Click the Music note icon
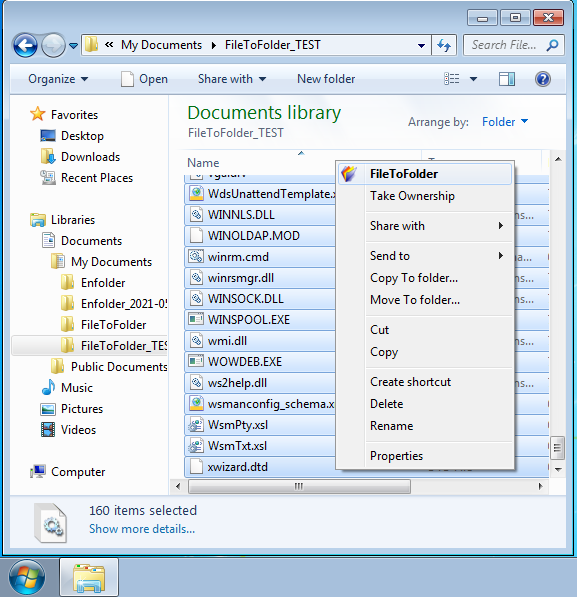This screenshot has height=597, width=577. click(48, 387)
